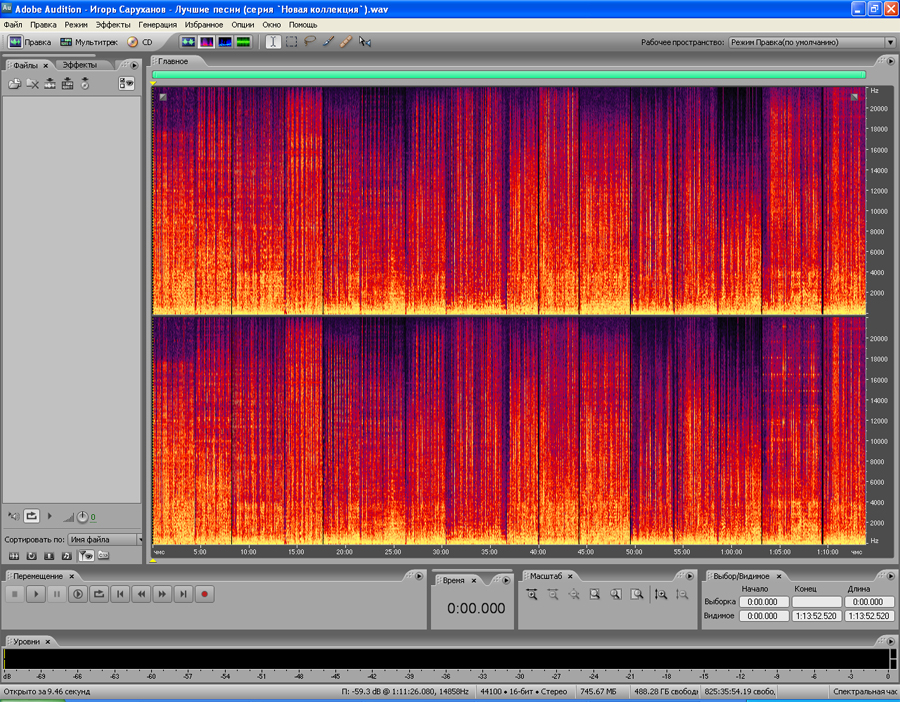
Task: Switch to Multitrack view
Action: pos(88,43)
